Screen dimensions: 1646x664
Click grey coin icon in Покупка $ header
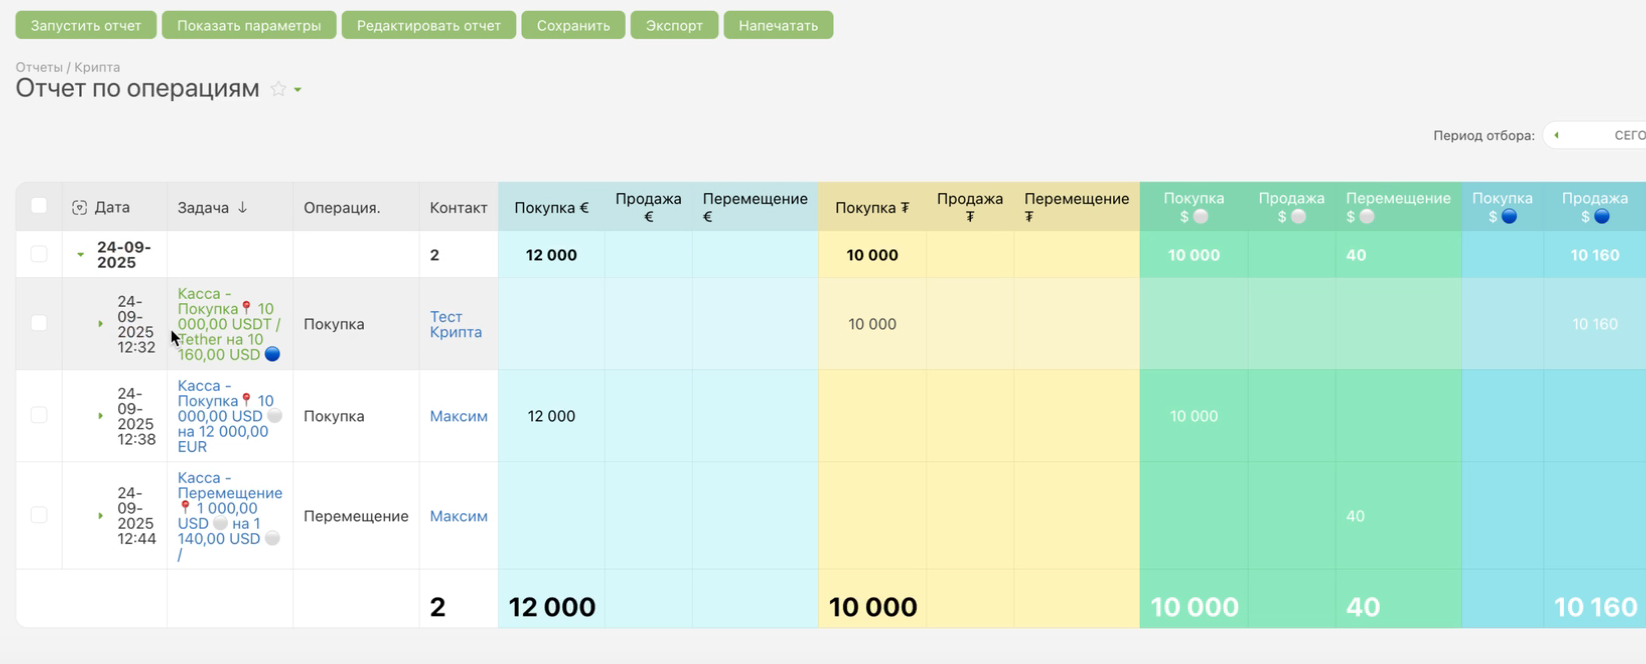point(1201,216)
